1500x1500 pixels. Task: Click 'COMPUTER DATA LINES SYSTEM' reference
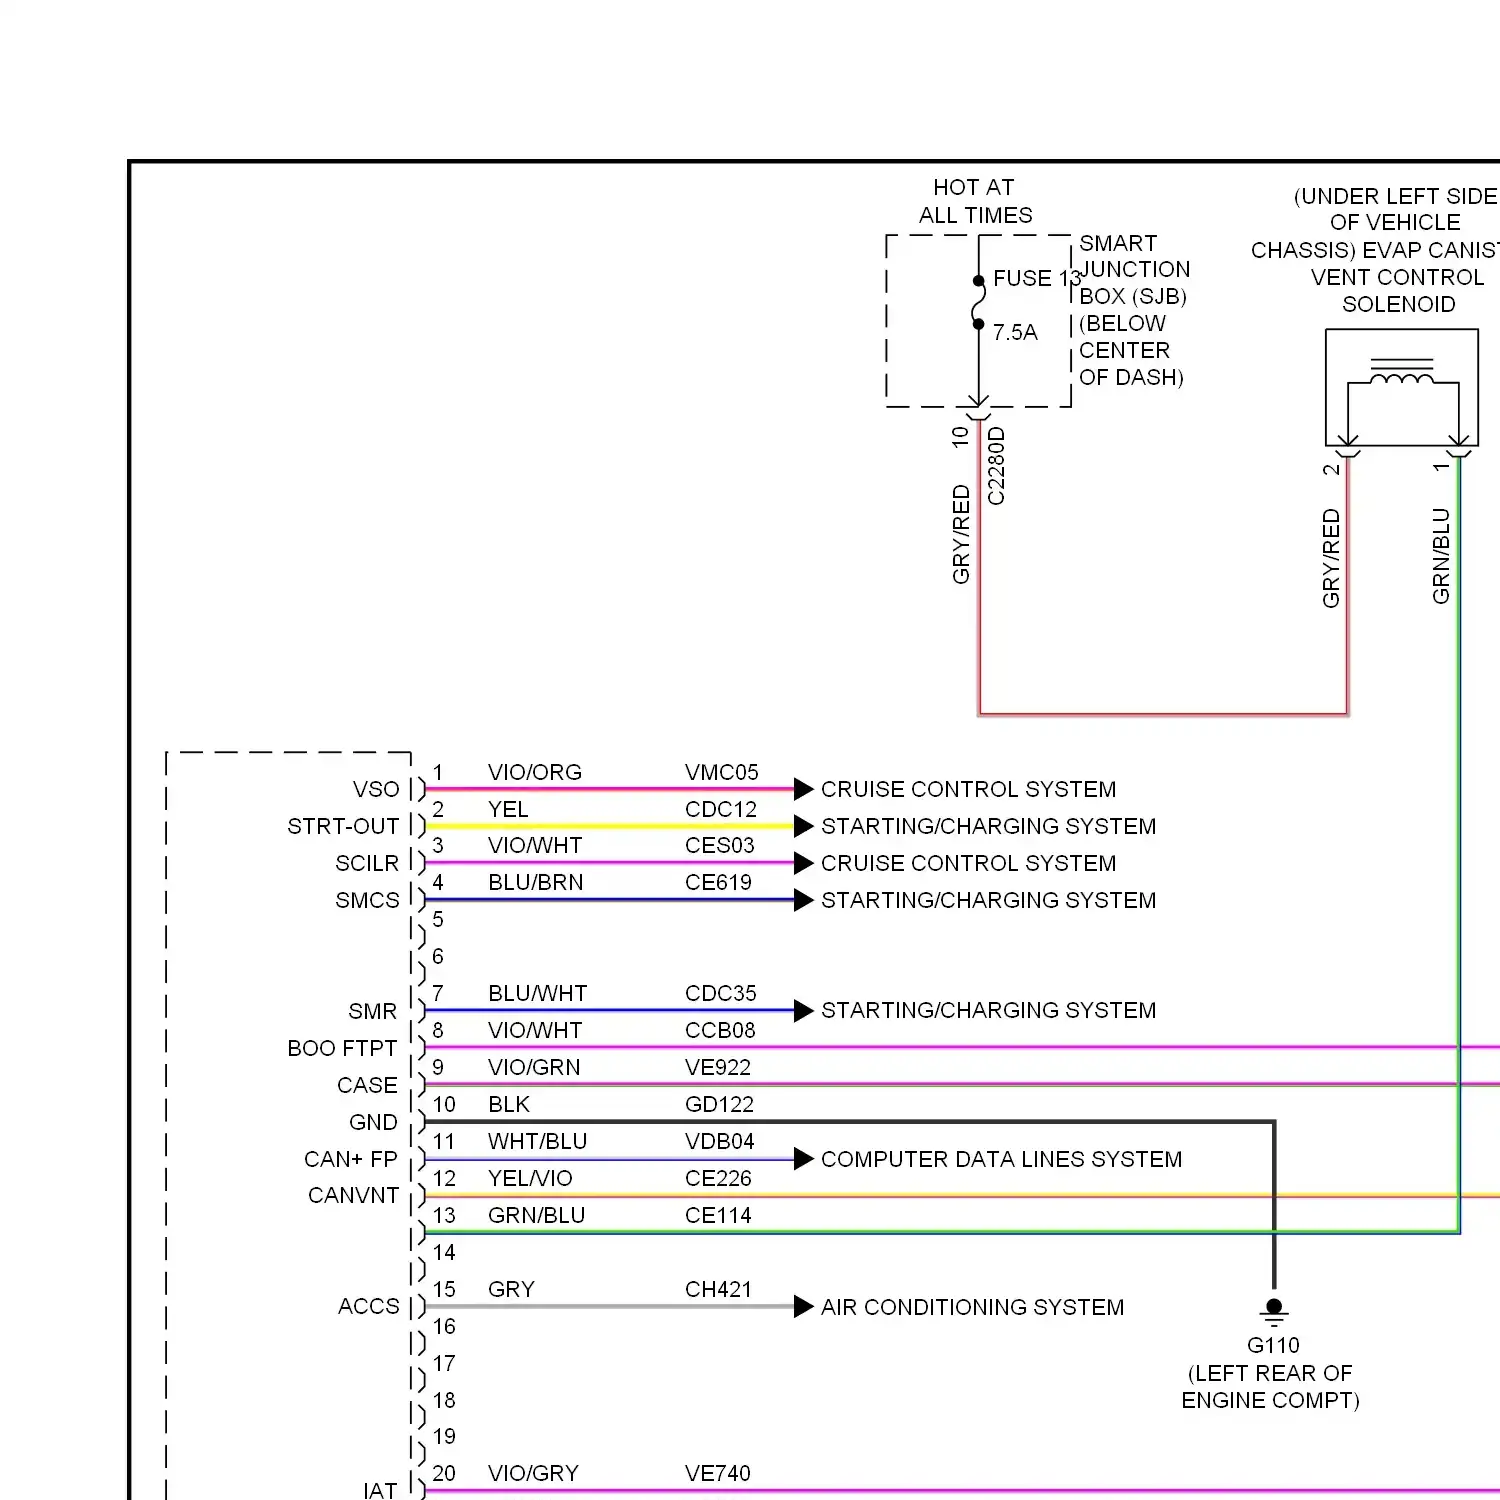pyautogui.click(x=1001, y=1159)
